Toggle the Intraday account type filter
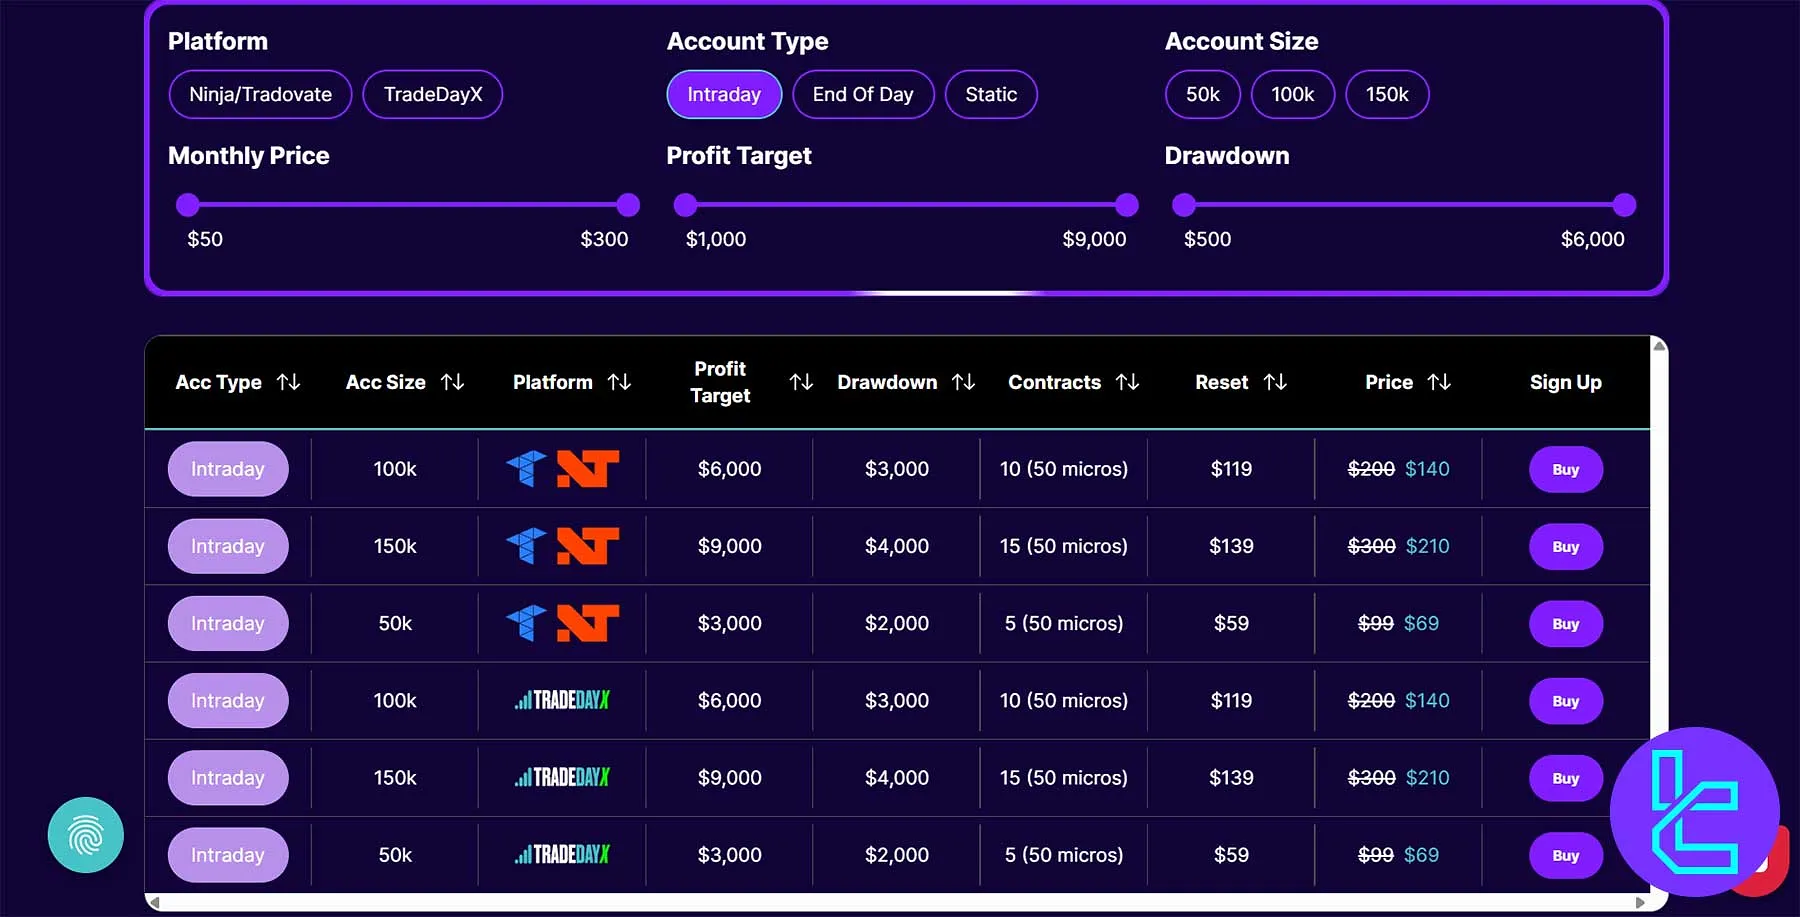The image size is (1800, 917). click(724, 95)
